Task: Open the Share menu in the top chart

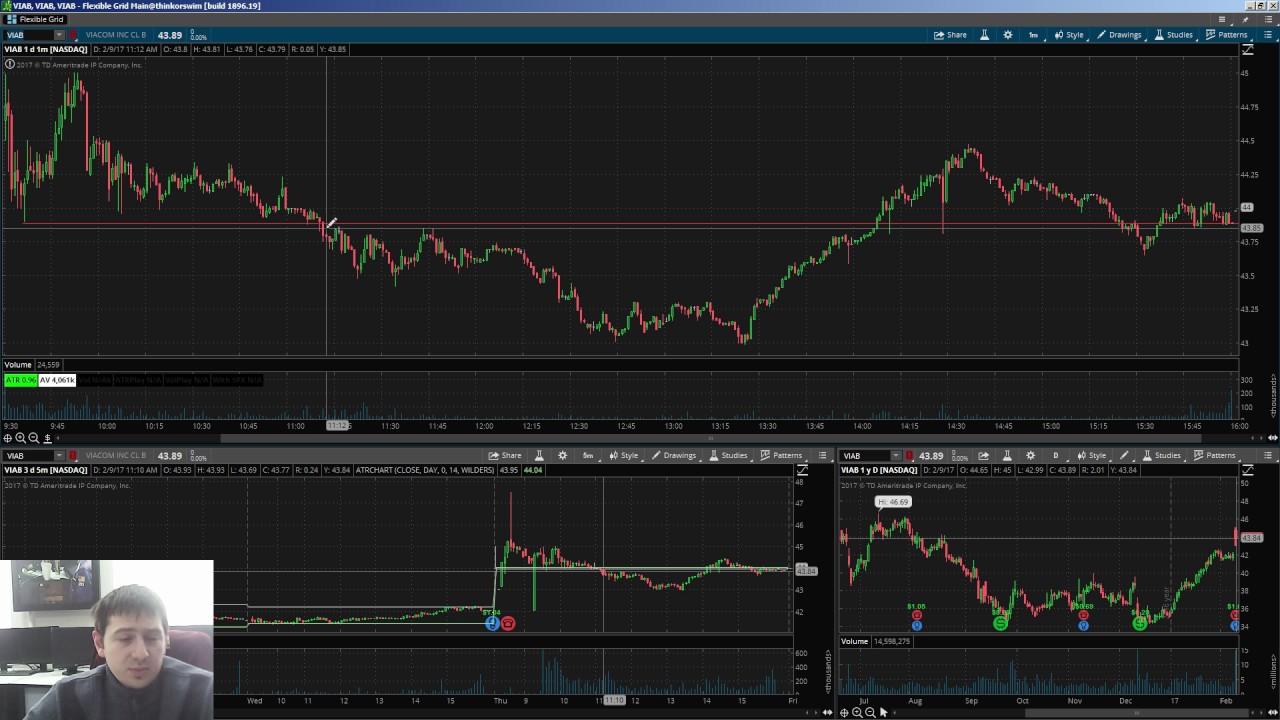Action: (x=951, y=35)
